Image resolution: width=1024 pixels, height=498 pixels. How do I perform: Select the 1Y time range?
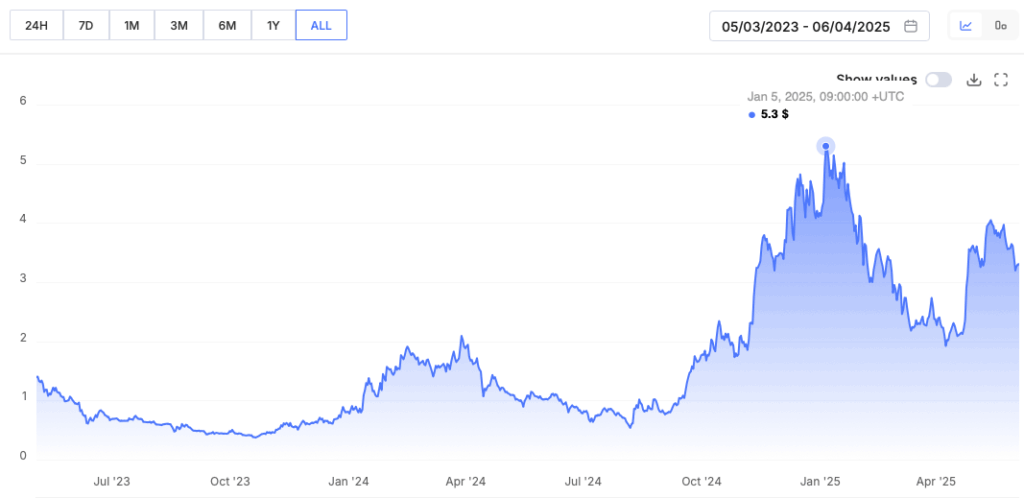point(273,26)
